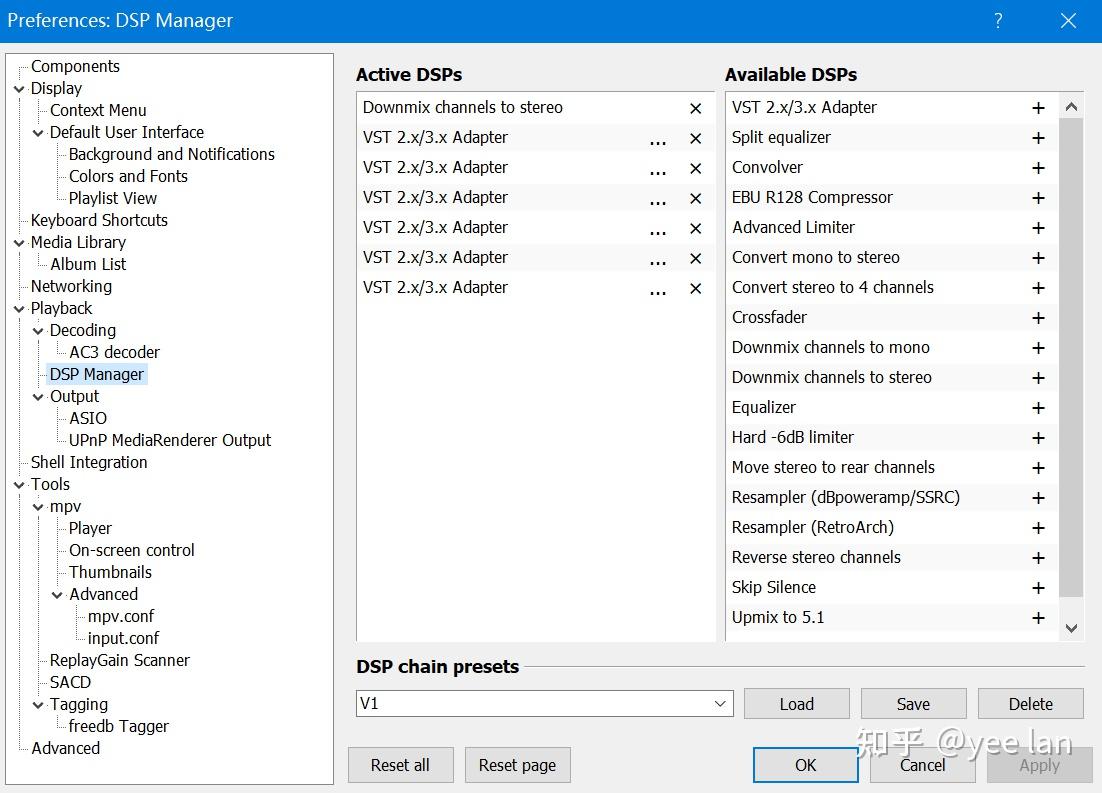Collapse the Playback tree node
Screen dimensions: 1102x793
pyautogui.click(x=19, y=309)
